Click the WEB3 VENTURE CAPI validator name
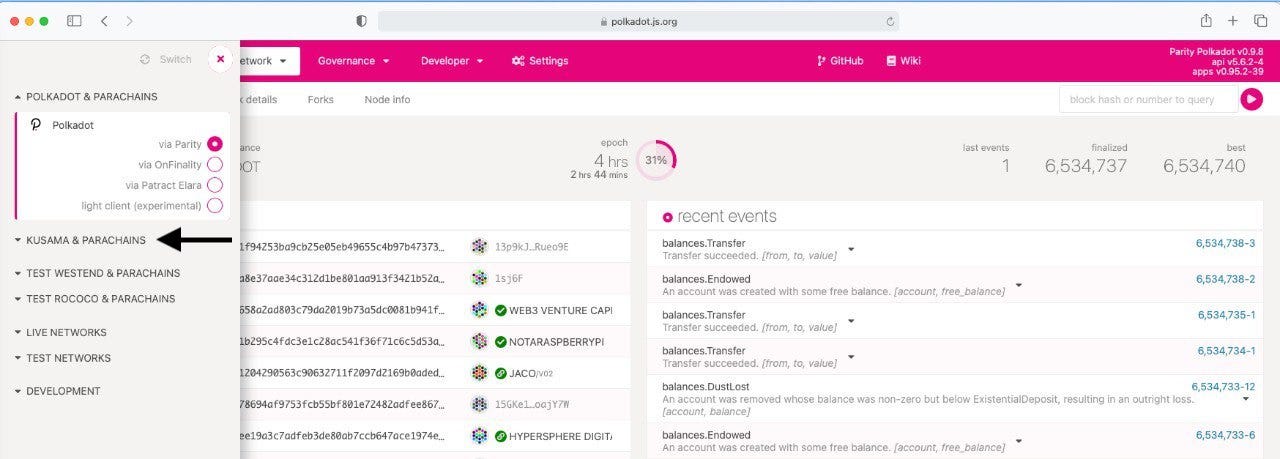 (x=560, y=311)
